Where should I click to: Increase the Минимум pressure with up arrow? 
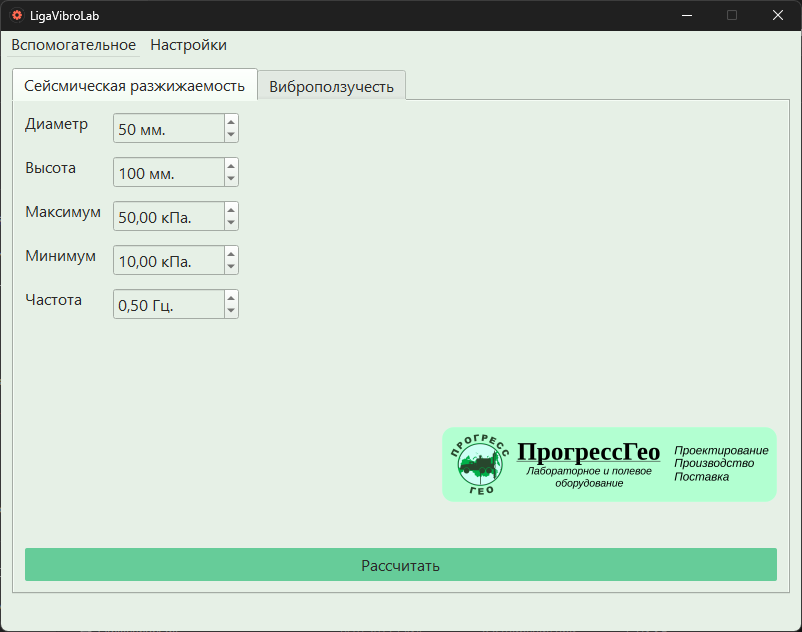click(x=231, y=254)
